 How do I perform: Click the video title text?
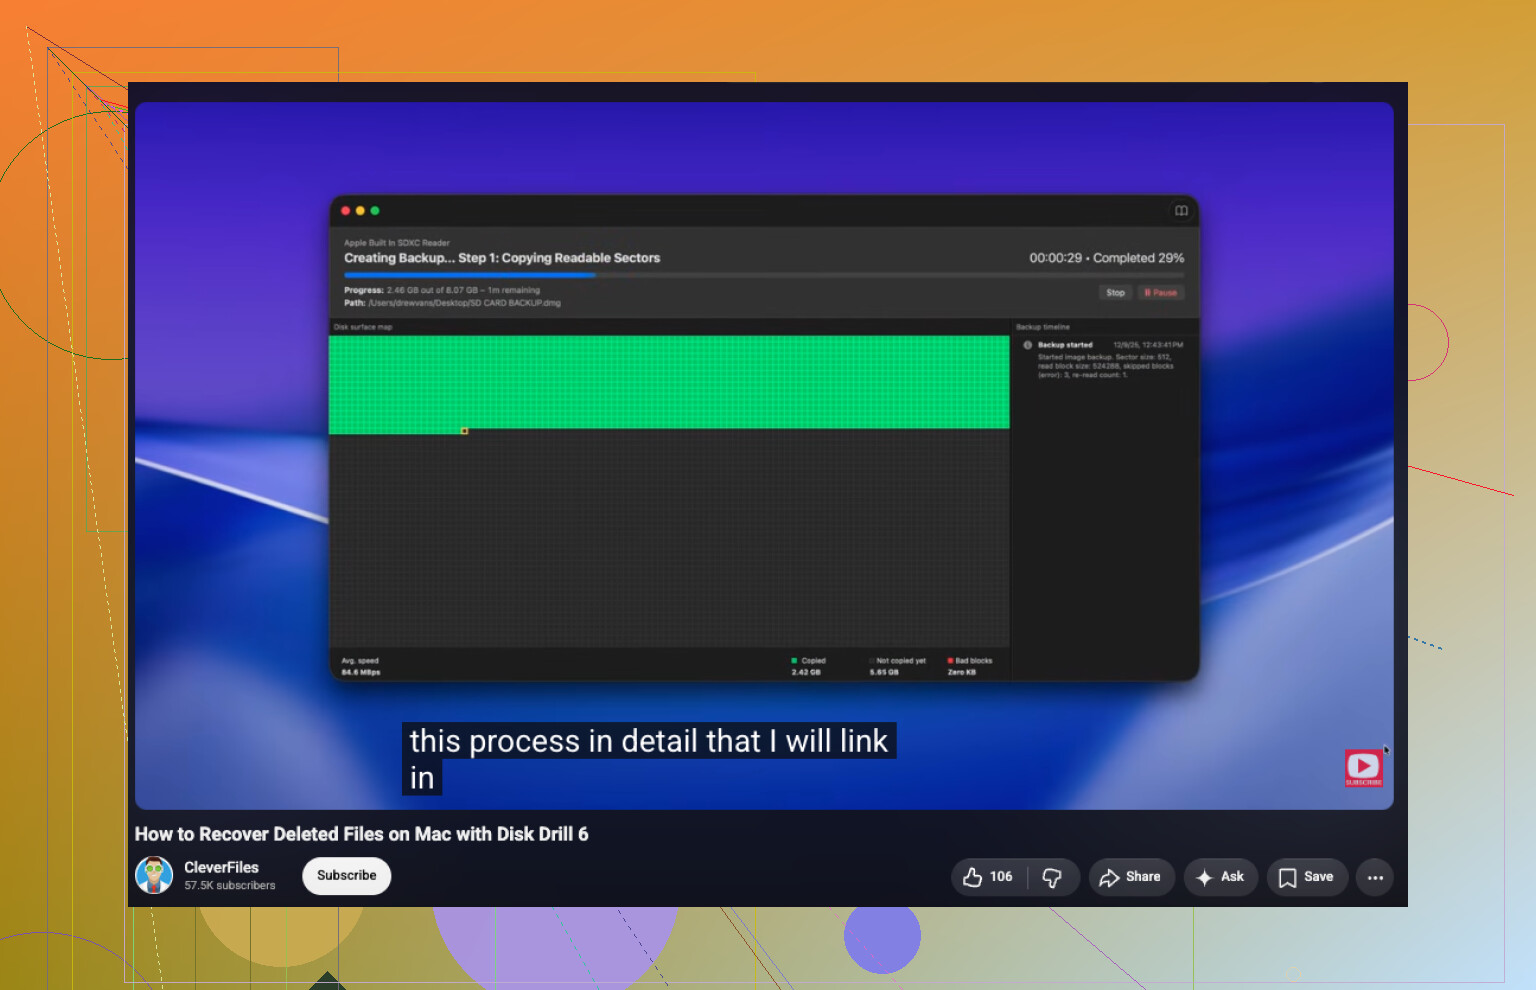362,834
